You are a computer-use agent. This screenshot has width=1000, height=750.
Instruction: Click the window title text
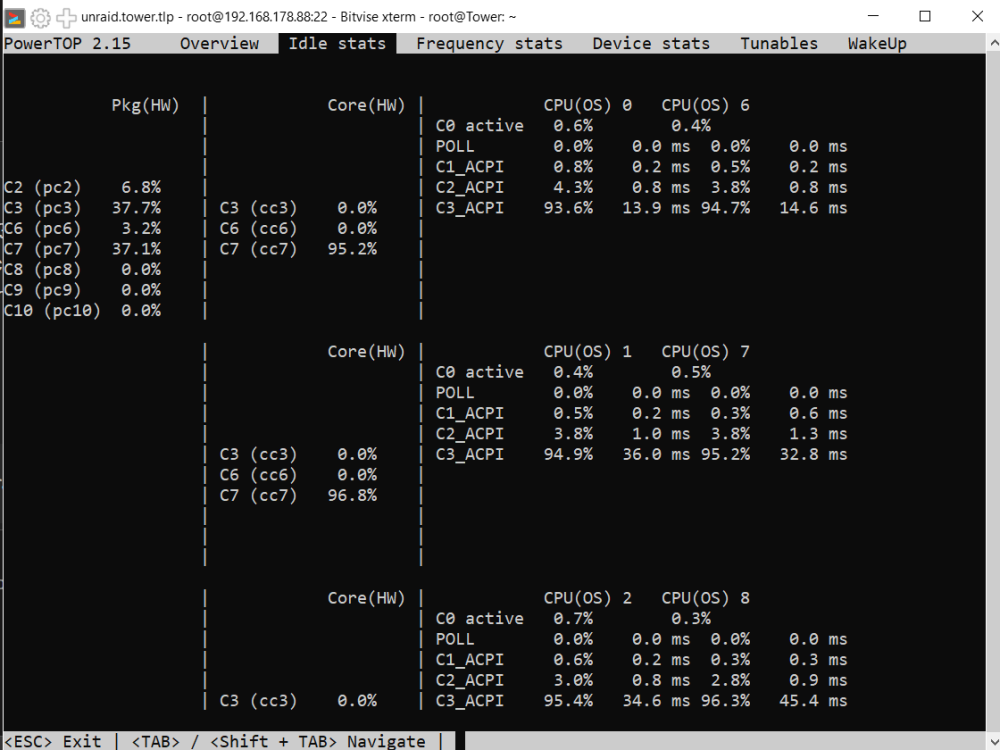298,17
